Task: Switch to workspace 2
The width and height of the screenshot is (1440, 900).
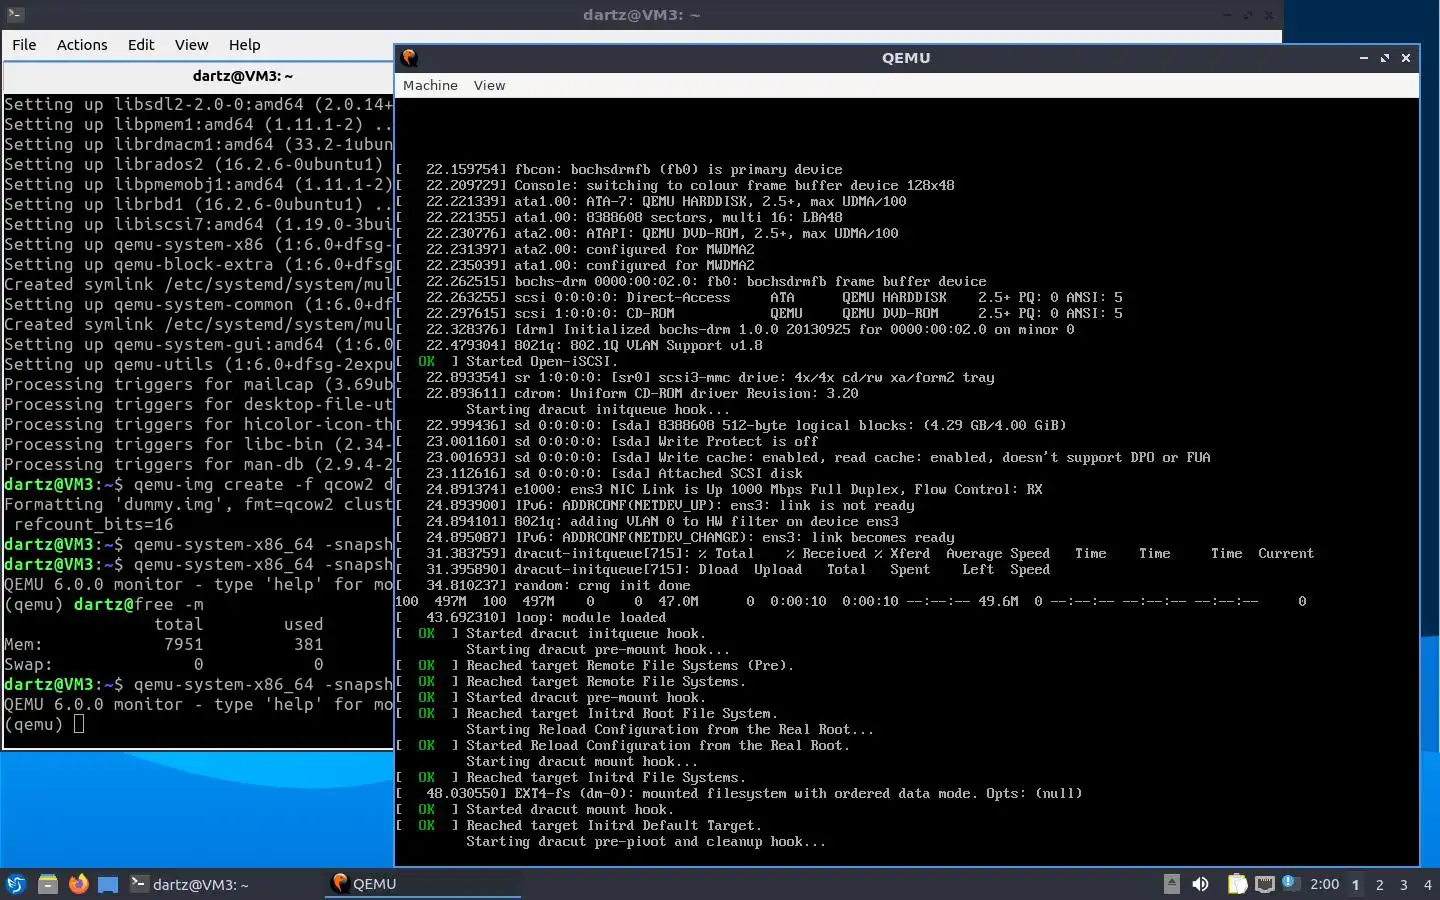Action: [x=1380, y=884]
